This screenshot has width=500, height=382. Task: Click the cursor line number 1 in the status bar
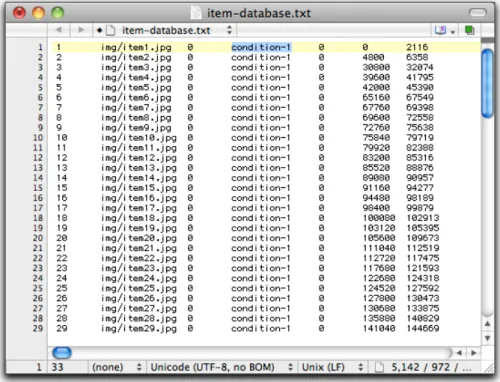click(39, 367)
